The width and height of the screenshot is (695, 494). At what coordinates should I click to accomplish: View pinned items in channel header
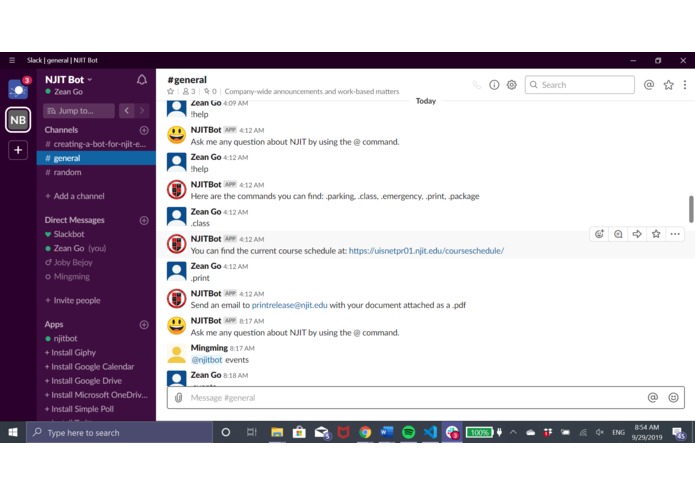(x=210, y=92)
